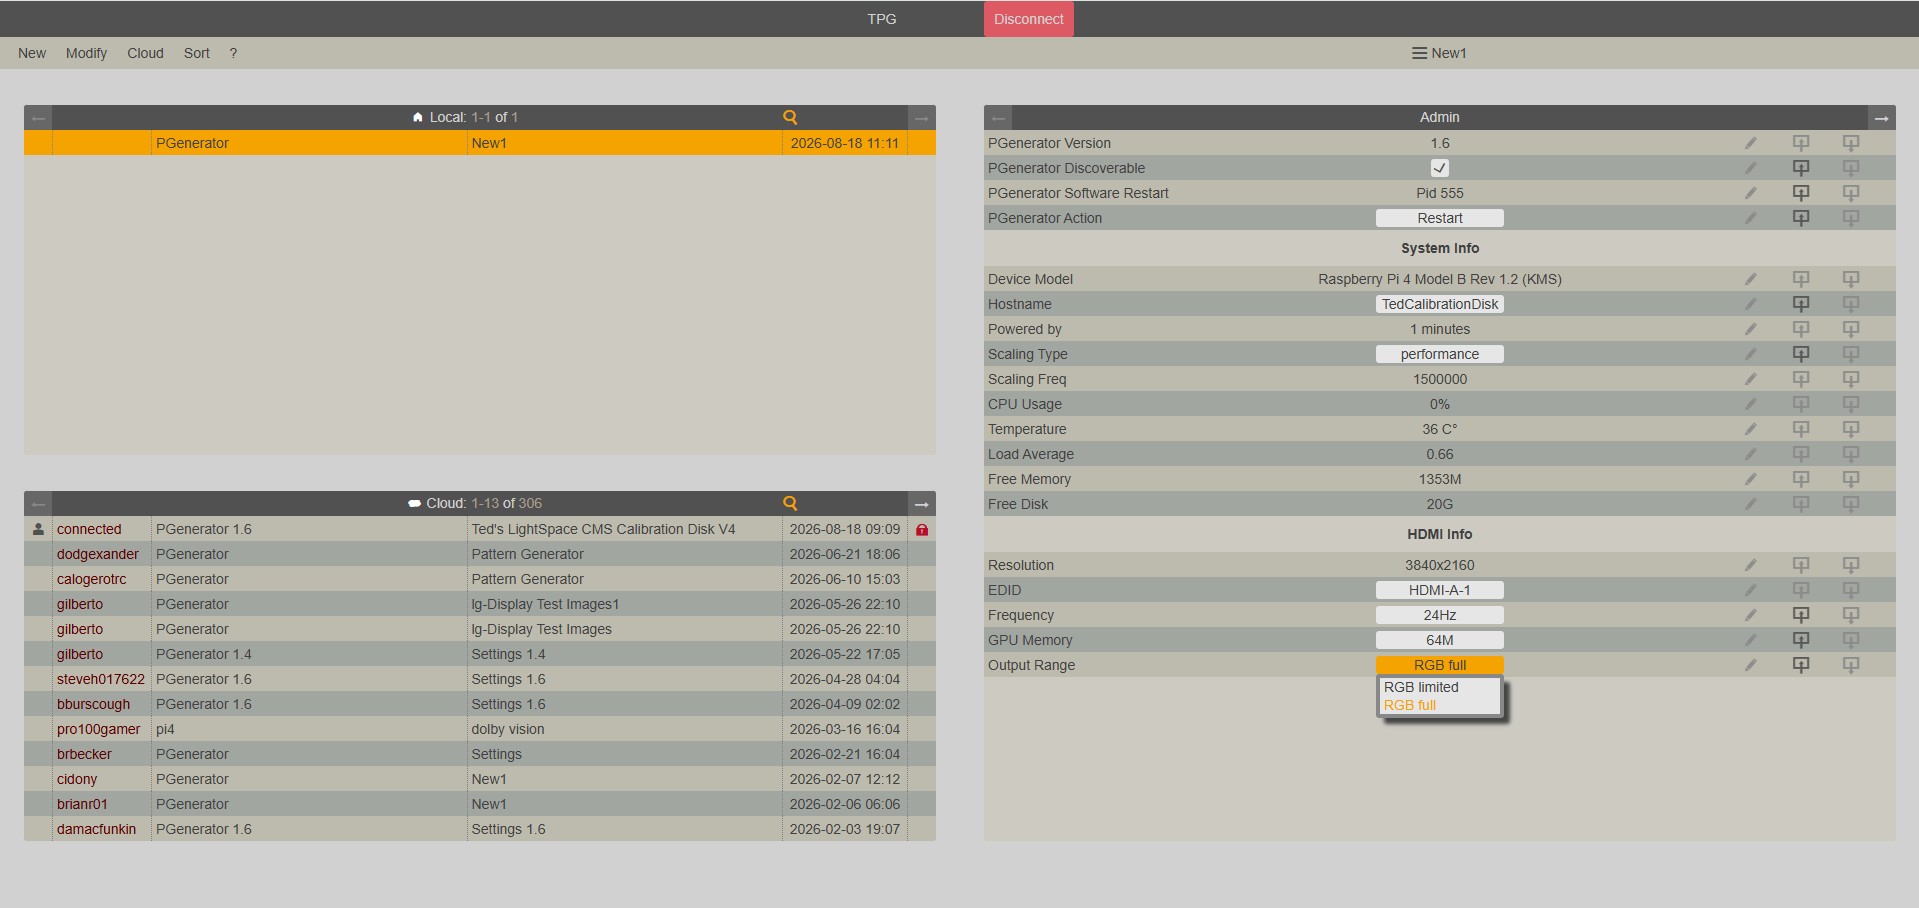Go to next page of the Cloud list
This screenshot has height=908, width=1919.
pos(922,504)
